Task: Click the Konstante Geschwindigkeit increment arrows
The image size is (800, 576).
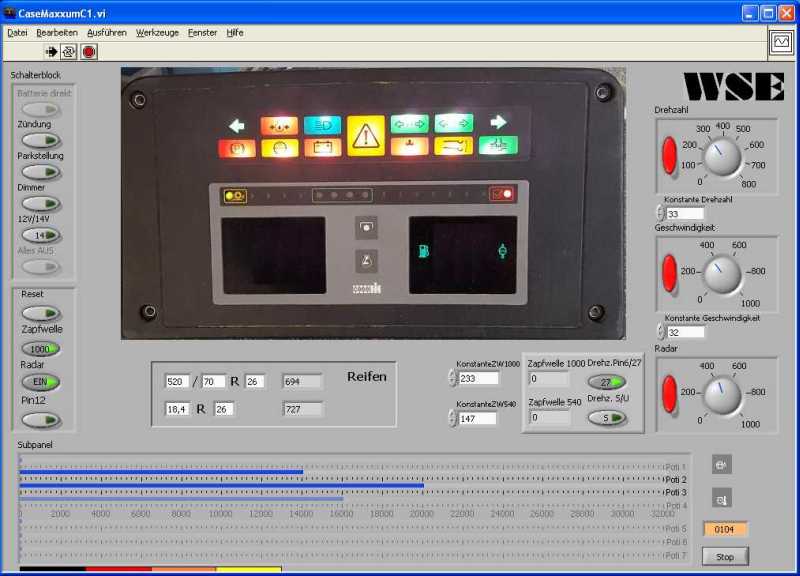Action: pyautogui.click(x=660, y=332)
